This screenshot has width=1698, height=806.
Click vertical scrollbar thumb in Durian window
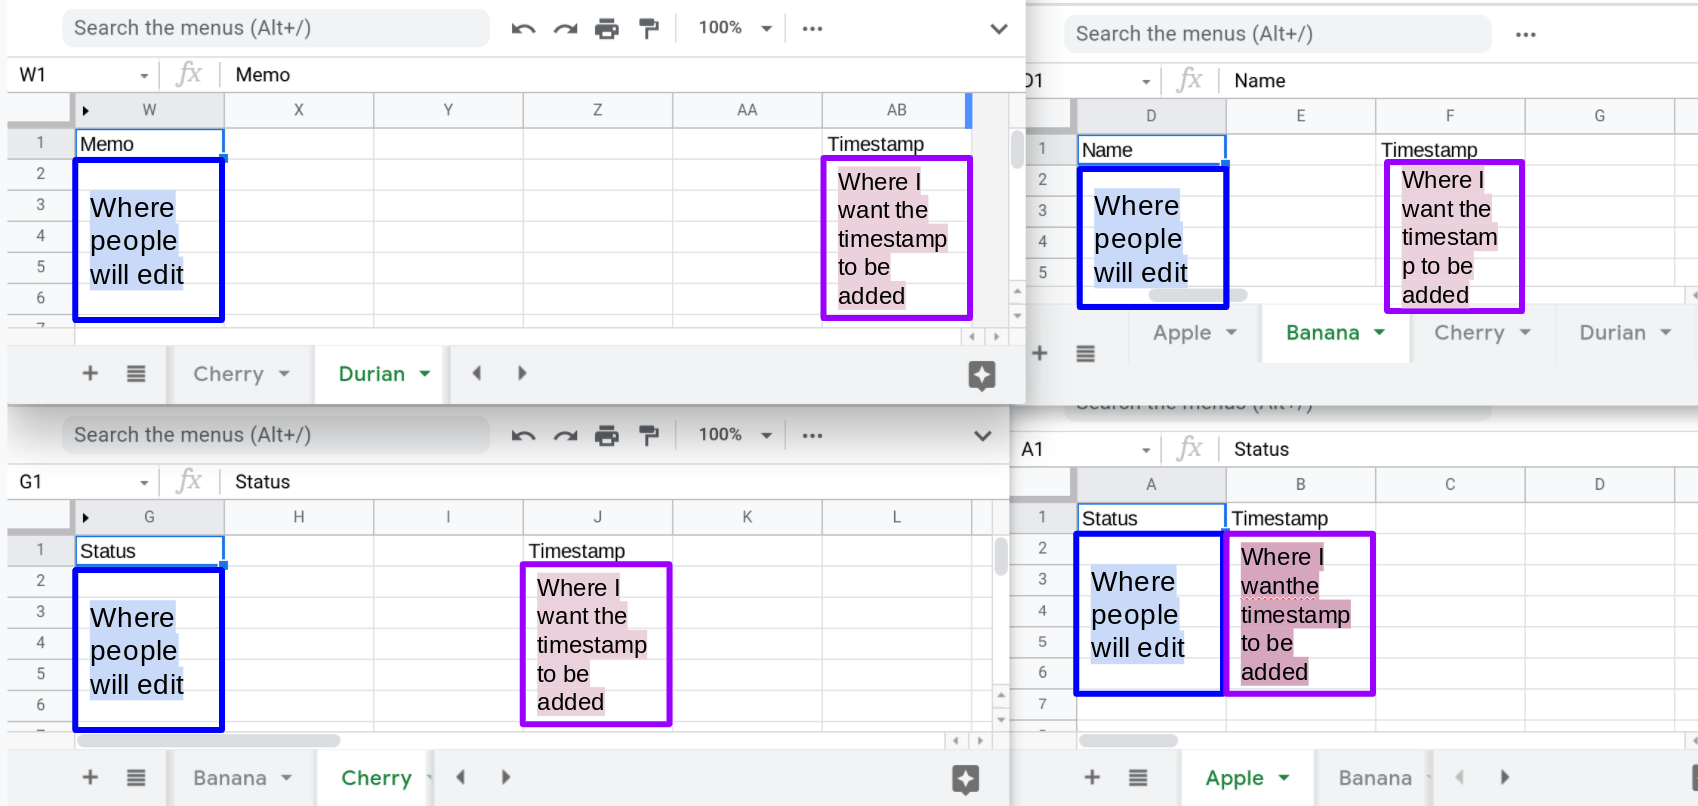coord(1016,149)
